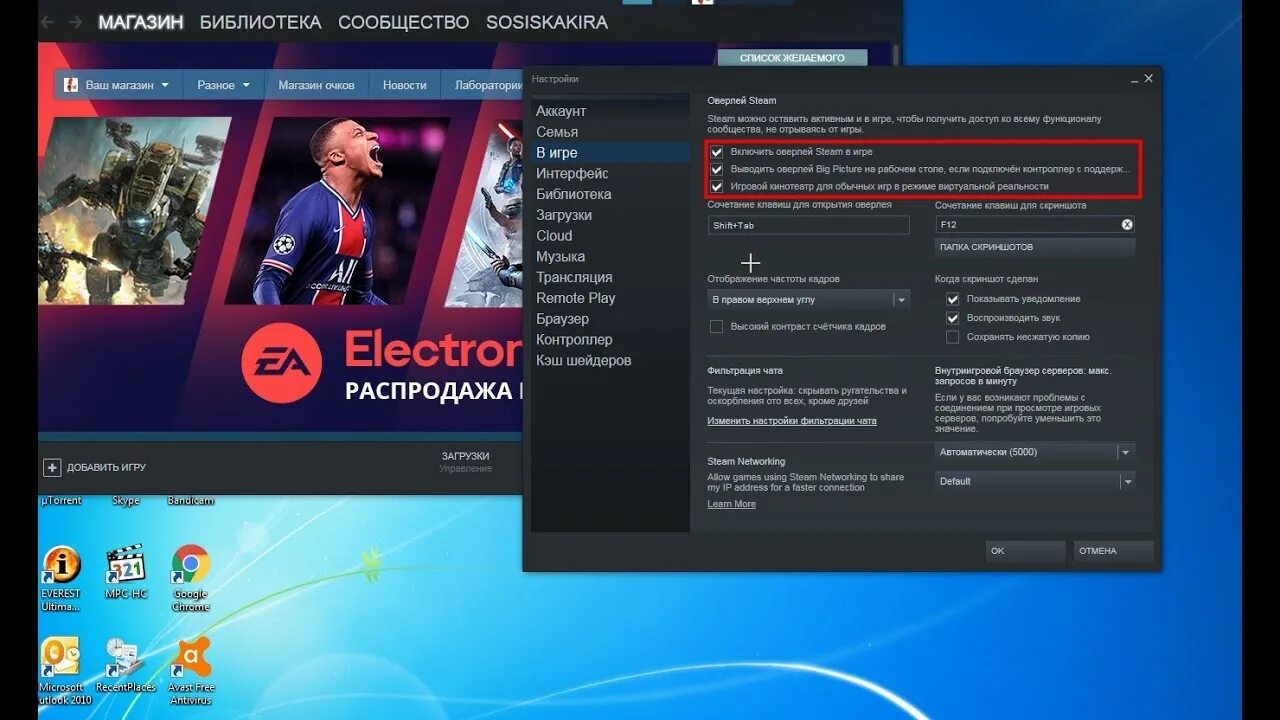The width and height of the screenshot is (1280, 720).
Task: Select Музыка in settings sidebar
Action: [560, 257]
